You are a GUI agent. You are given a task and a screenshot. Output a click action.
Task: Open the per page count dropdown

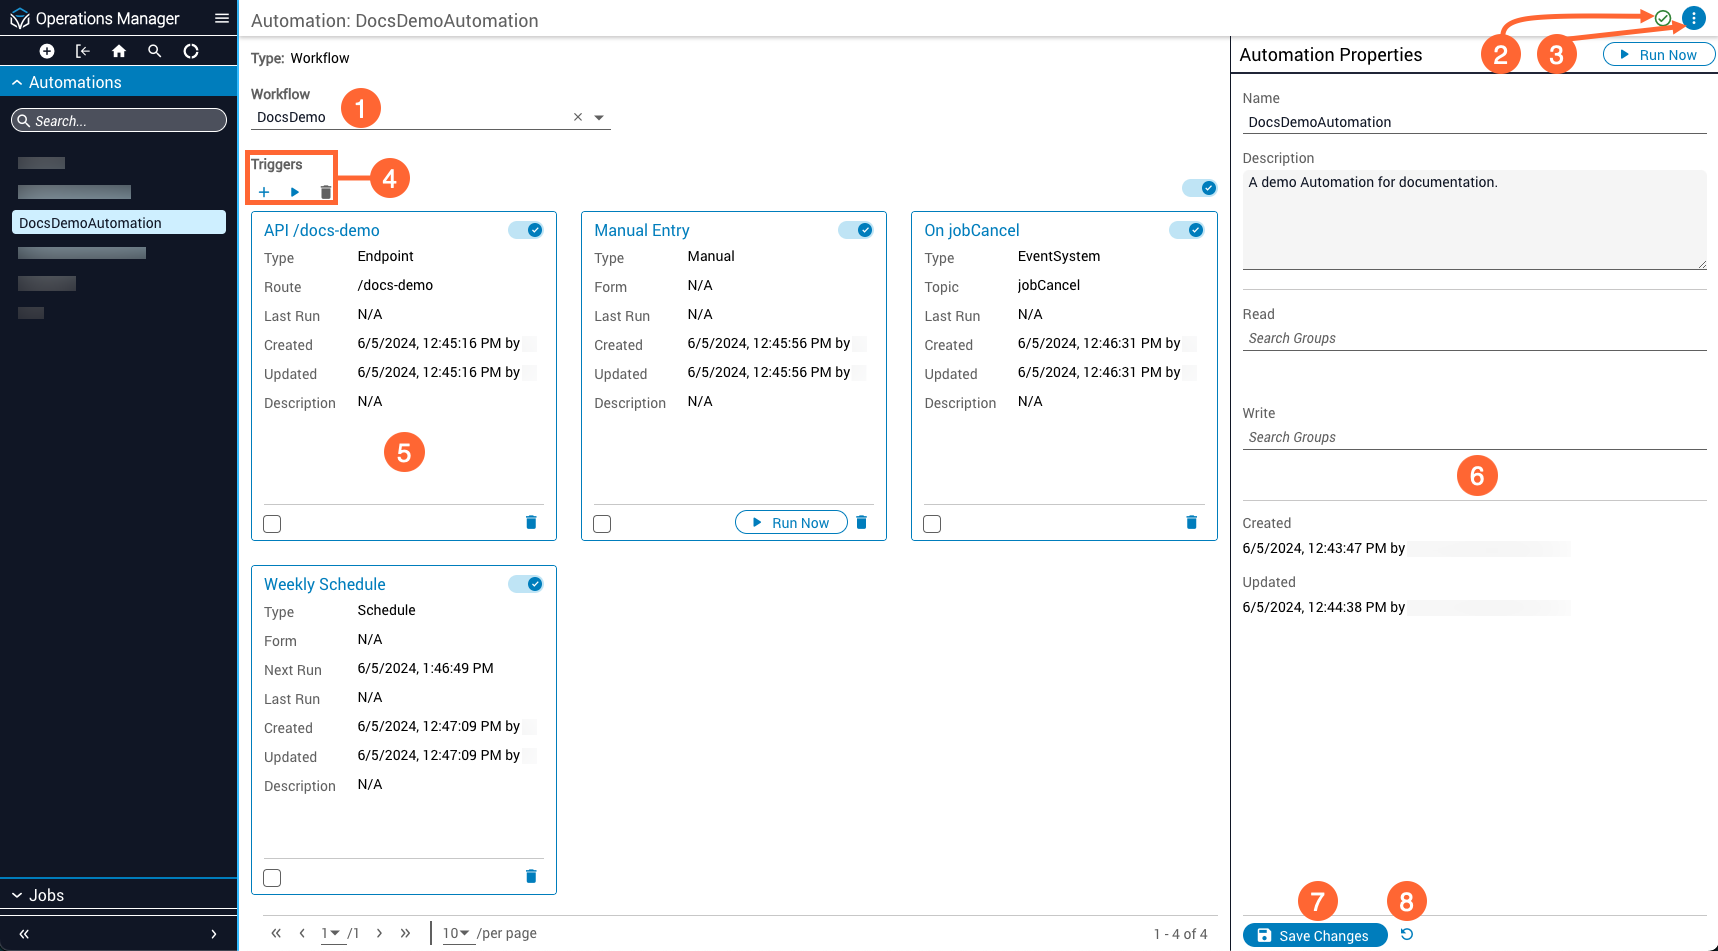click(x=456, y=933)
